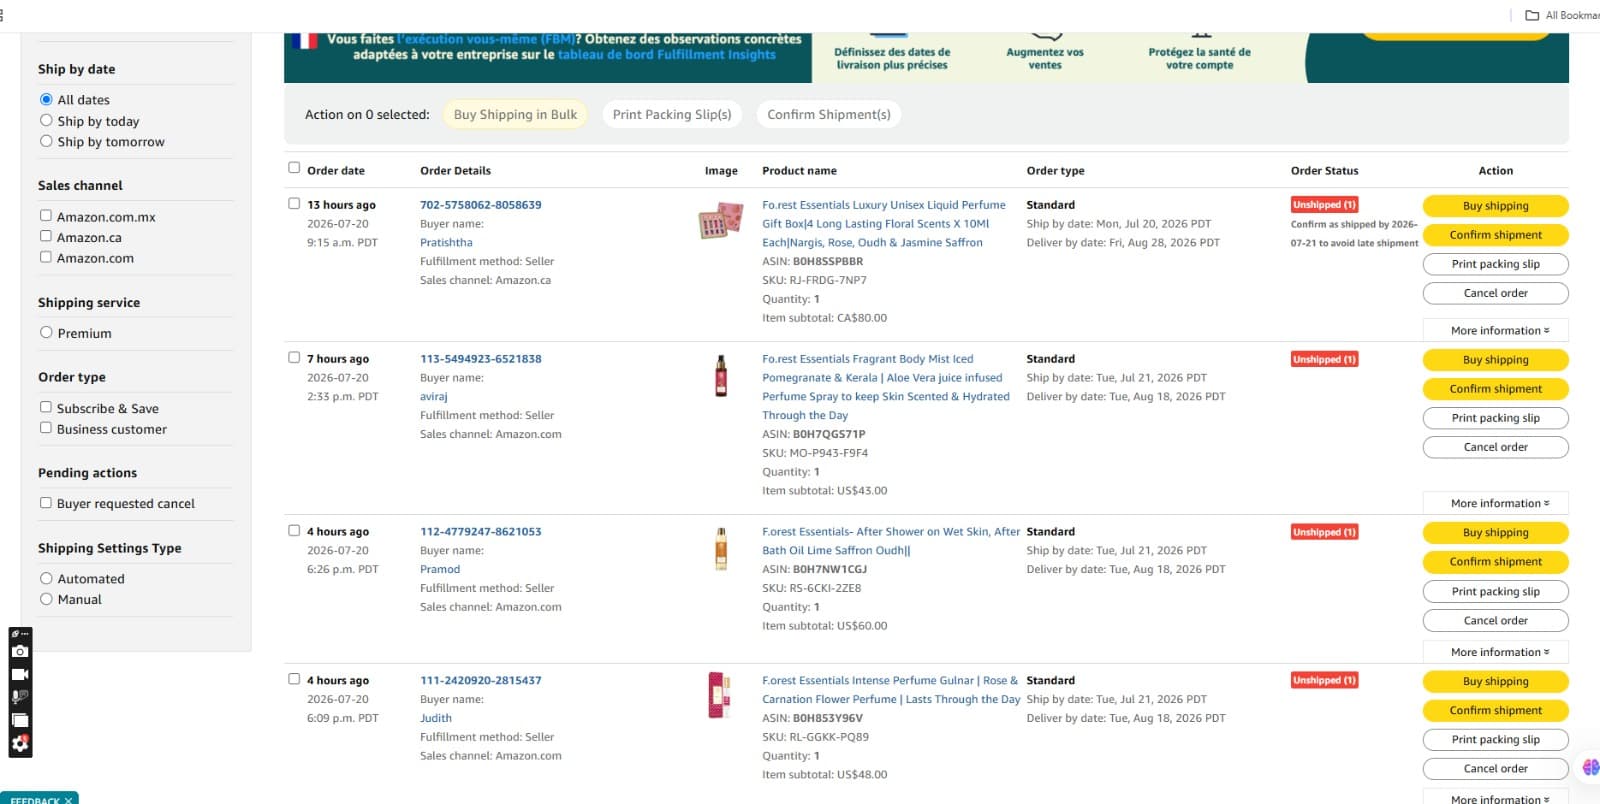Click Confirm Shipment(s) bulk action

coord(829,115)
